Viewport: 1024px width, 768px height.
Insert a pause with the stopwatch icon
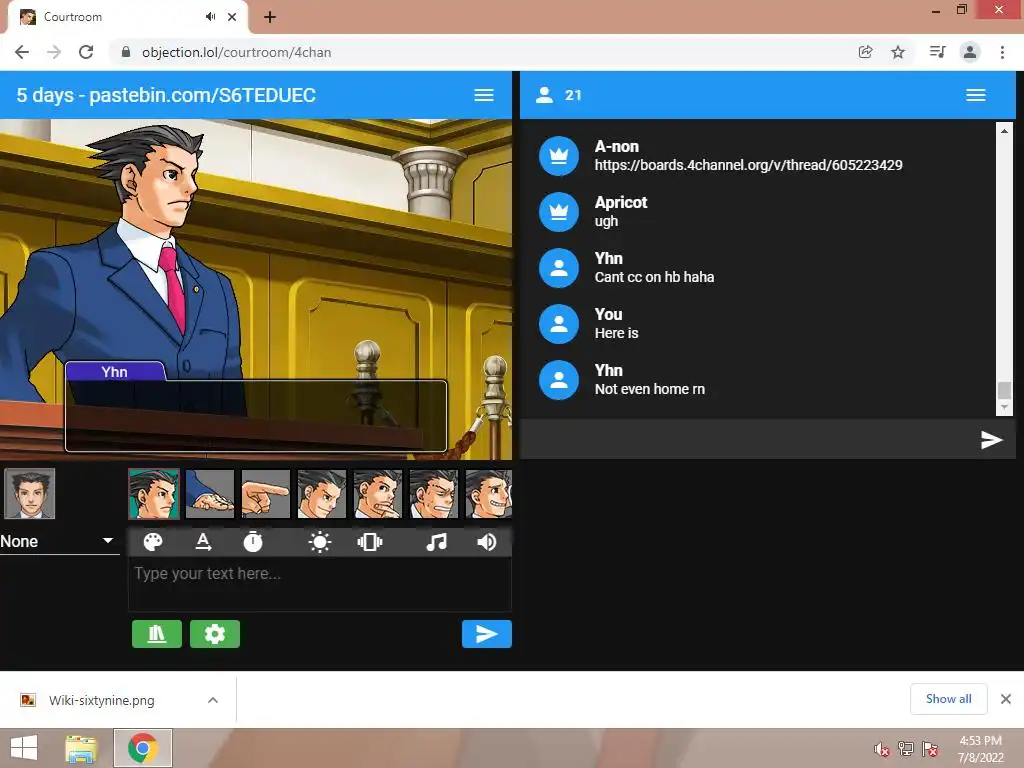pos(253,542)
